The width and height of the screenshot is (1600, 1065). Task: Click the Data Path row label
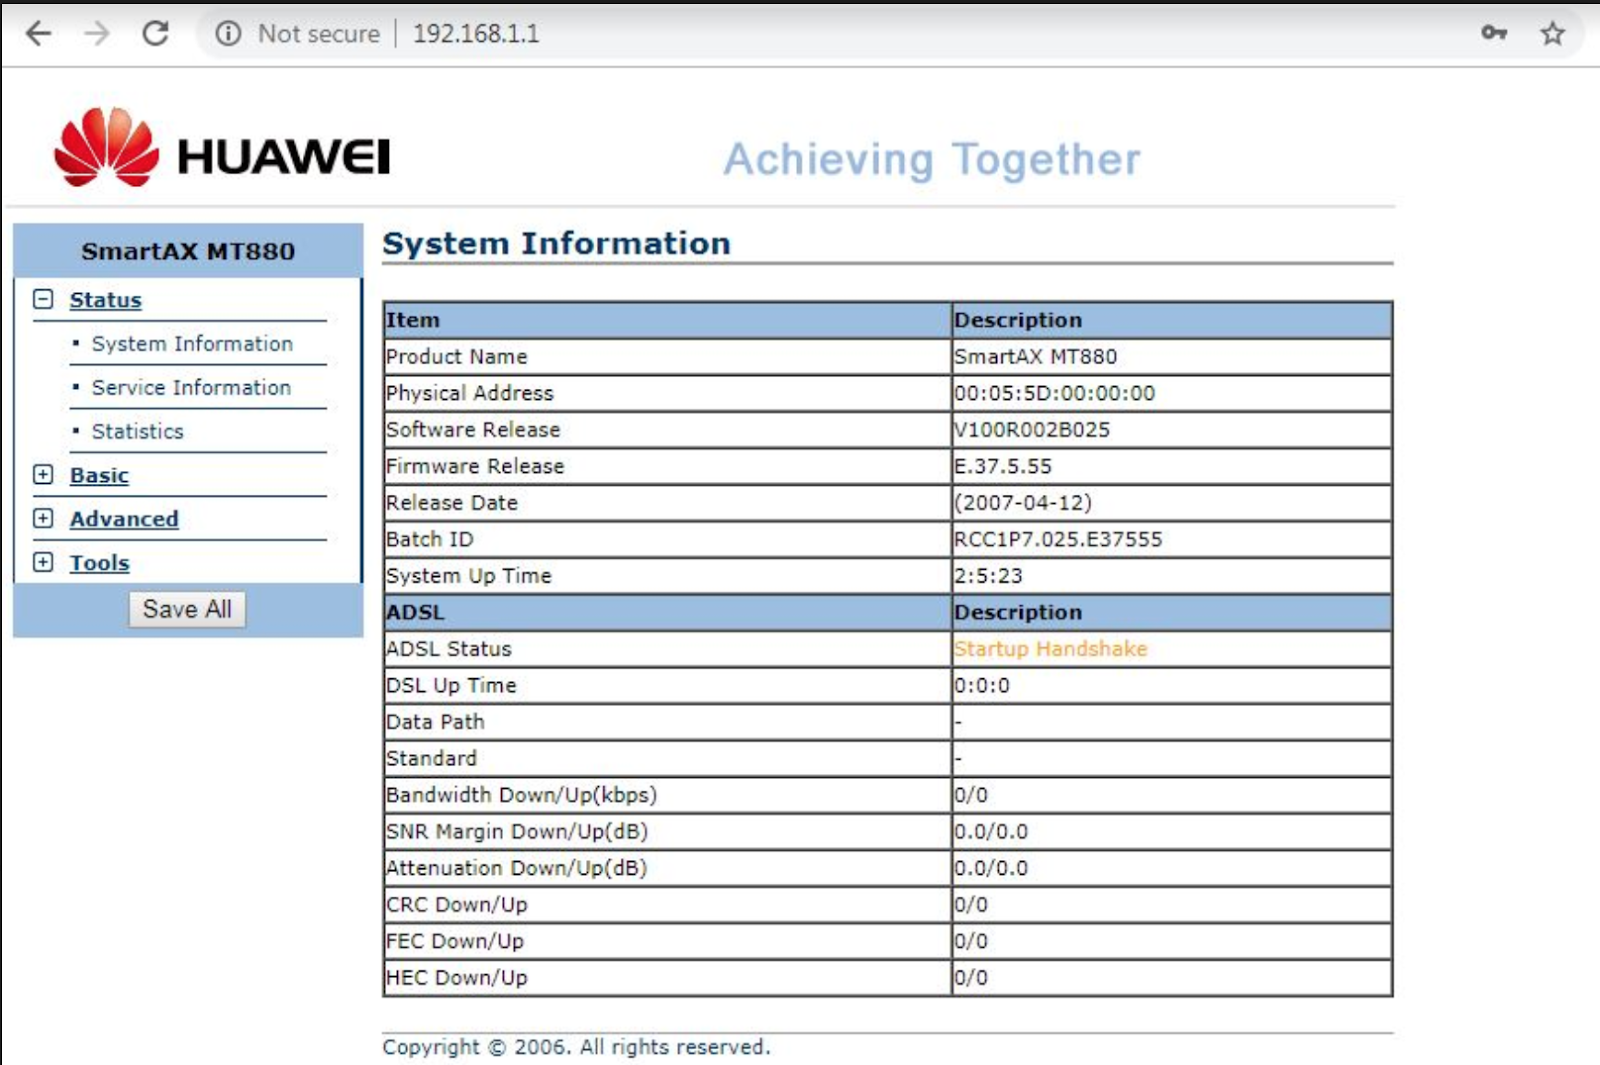(435, 722)
